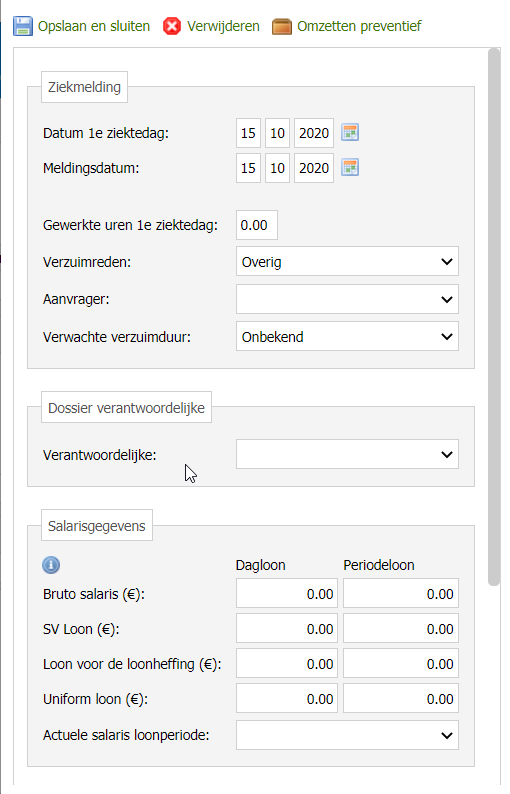
Task: Click the Periodeloon column header
Action: click(x=379, y=565)
